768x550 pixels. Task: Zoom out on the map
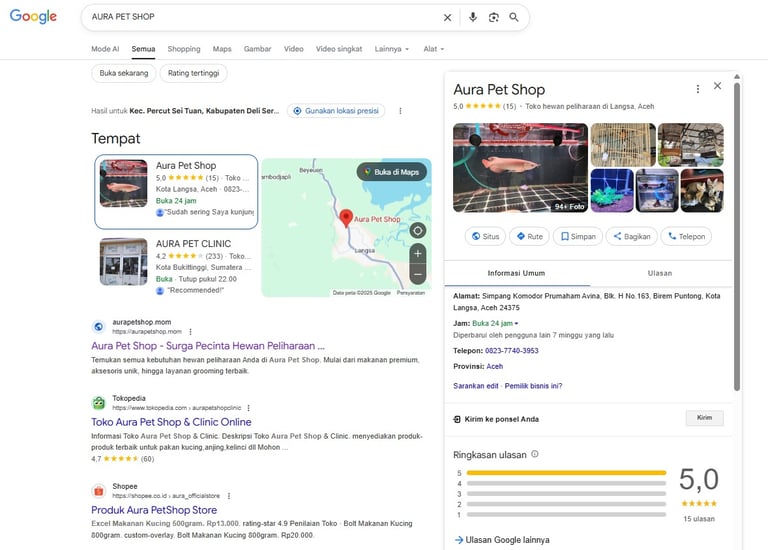point(417,274)
